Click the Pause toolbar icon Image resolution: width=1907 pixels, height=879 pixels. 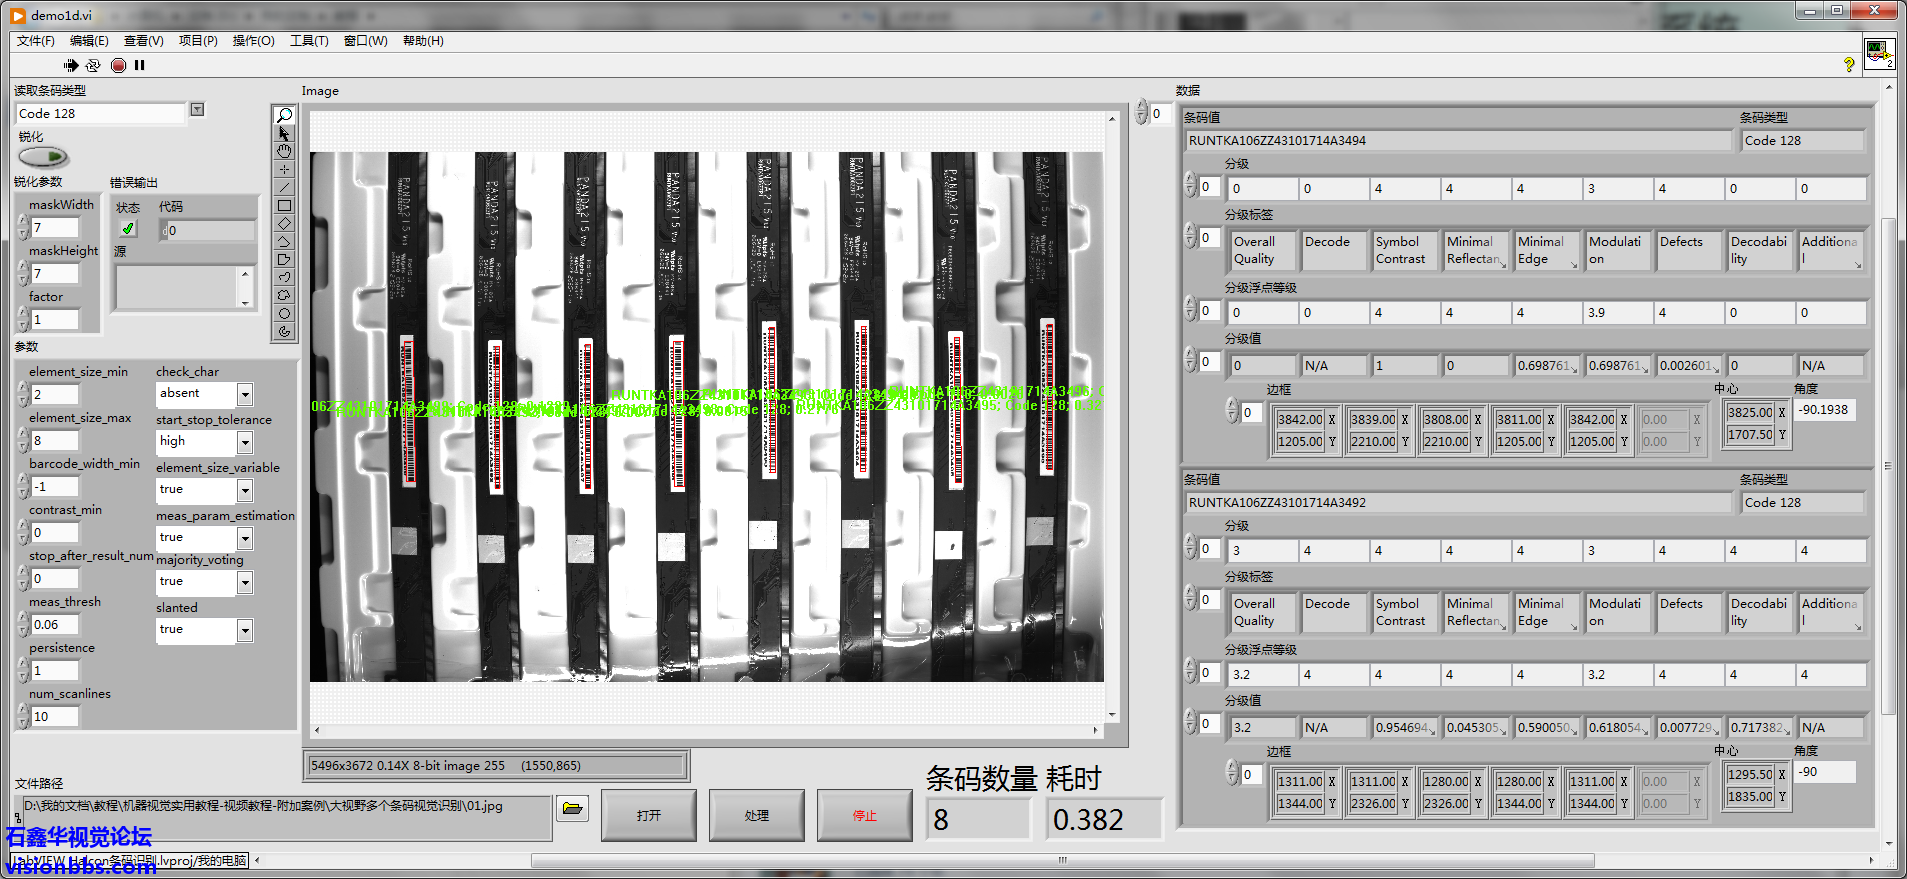pos(140,65)
